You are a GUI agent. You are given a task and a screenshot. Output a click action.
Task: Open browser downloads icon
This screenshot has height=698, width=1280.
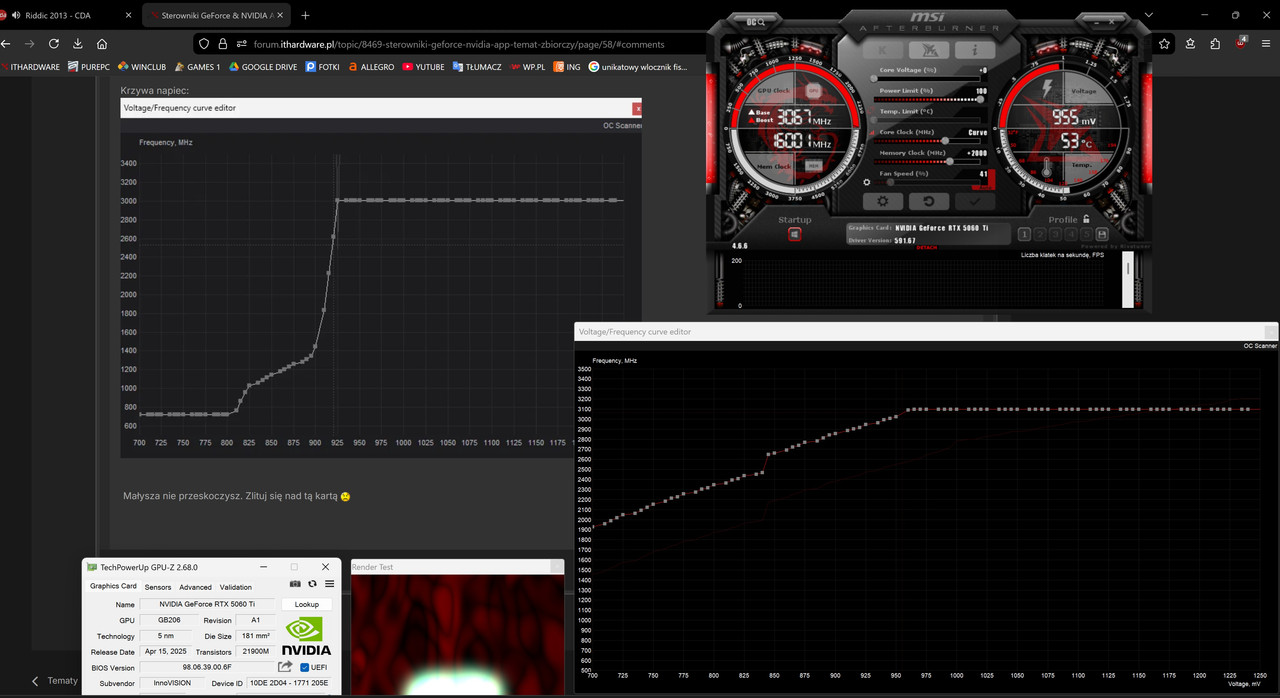tap(78, 44)
